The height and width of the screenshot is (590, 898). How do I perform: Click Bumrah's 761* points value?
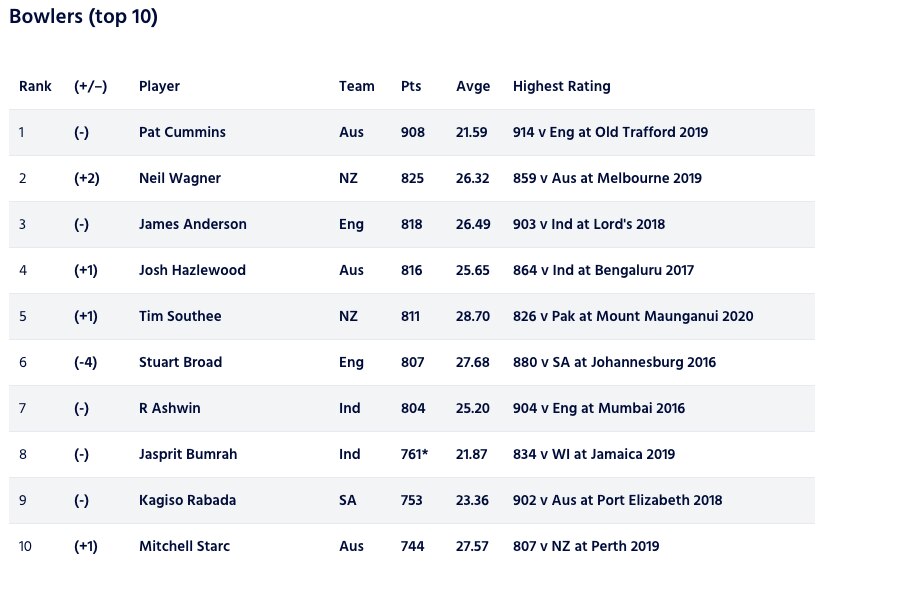click(414, 454)
